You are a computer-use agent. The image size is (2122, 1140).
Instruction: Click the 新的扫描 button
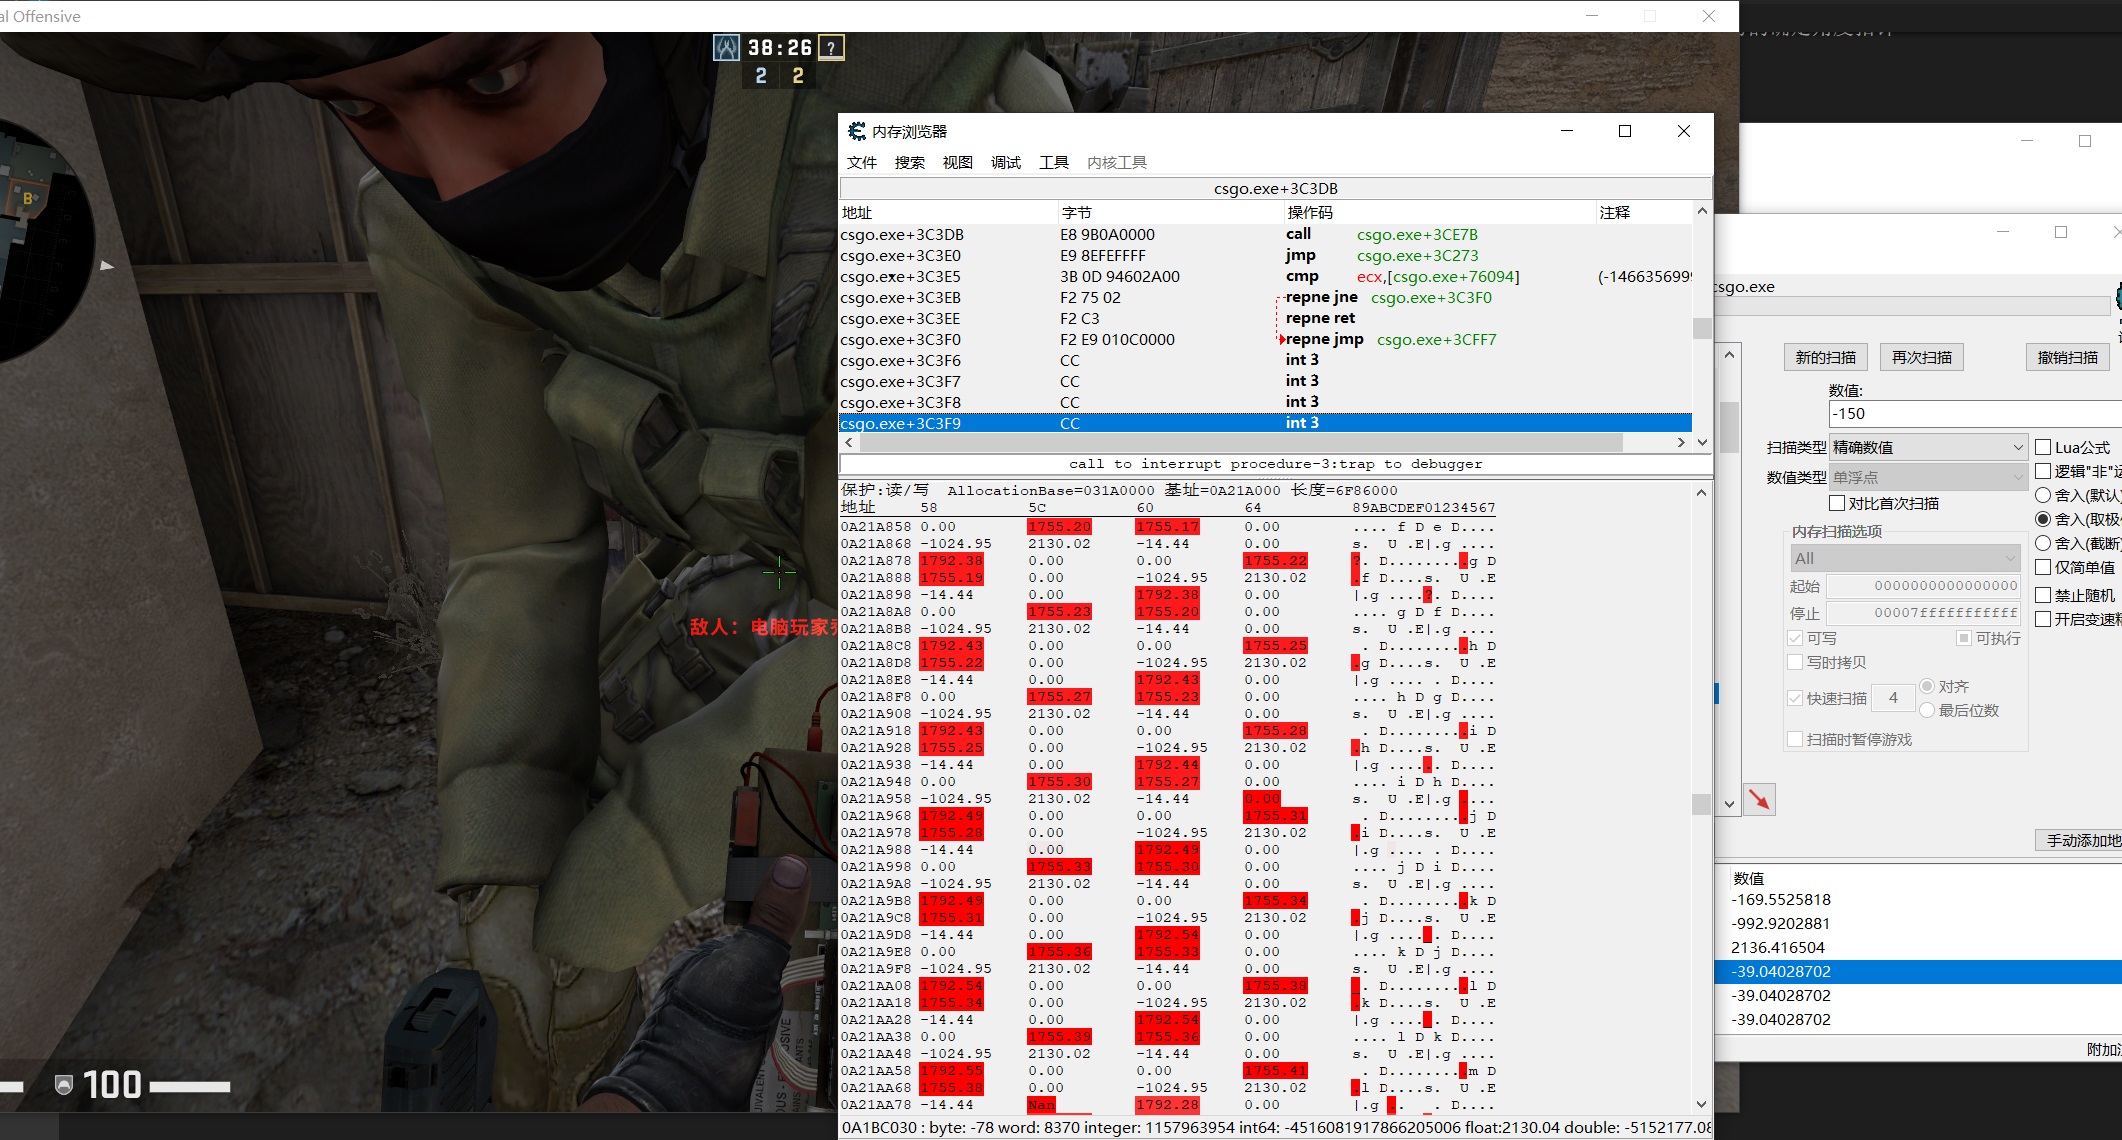[1826, 357]
